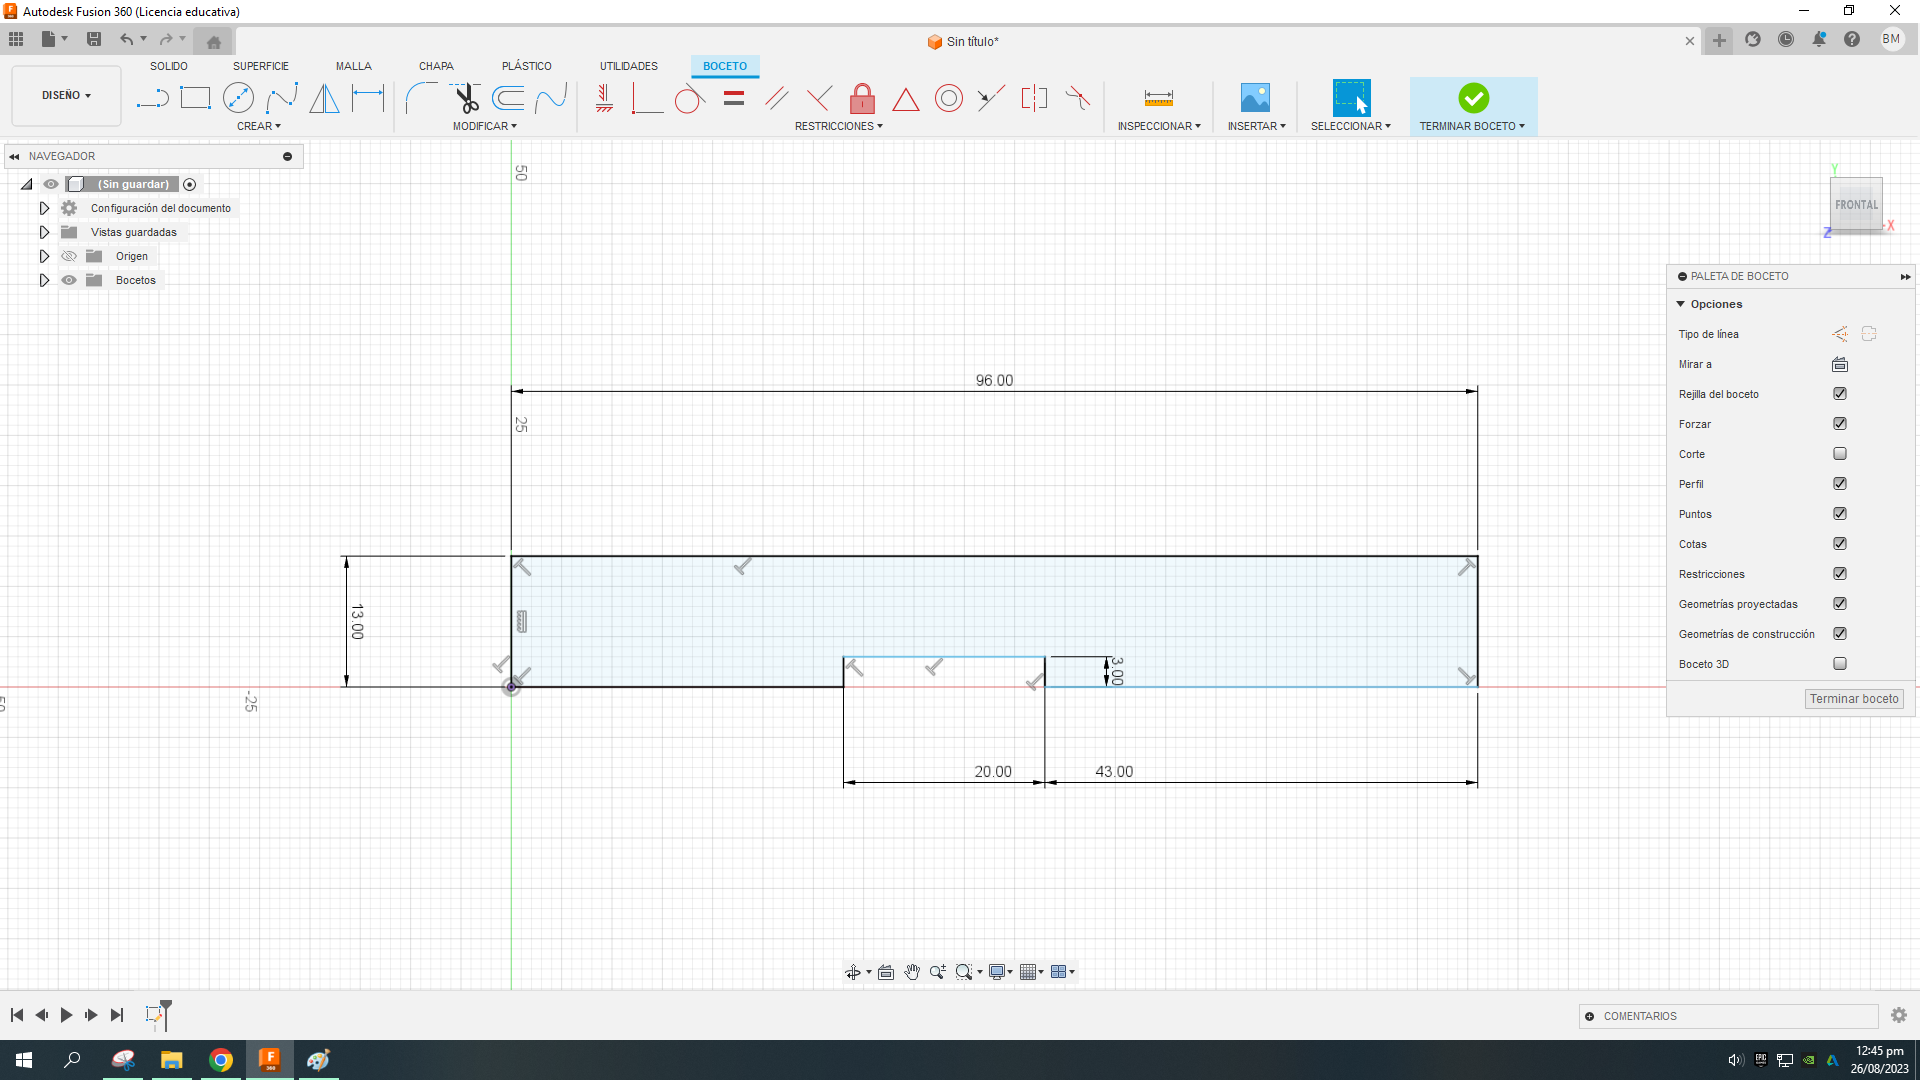
Task: Select the Rectangle sketch tool
Action: click(196, 97)
